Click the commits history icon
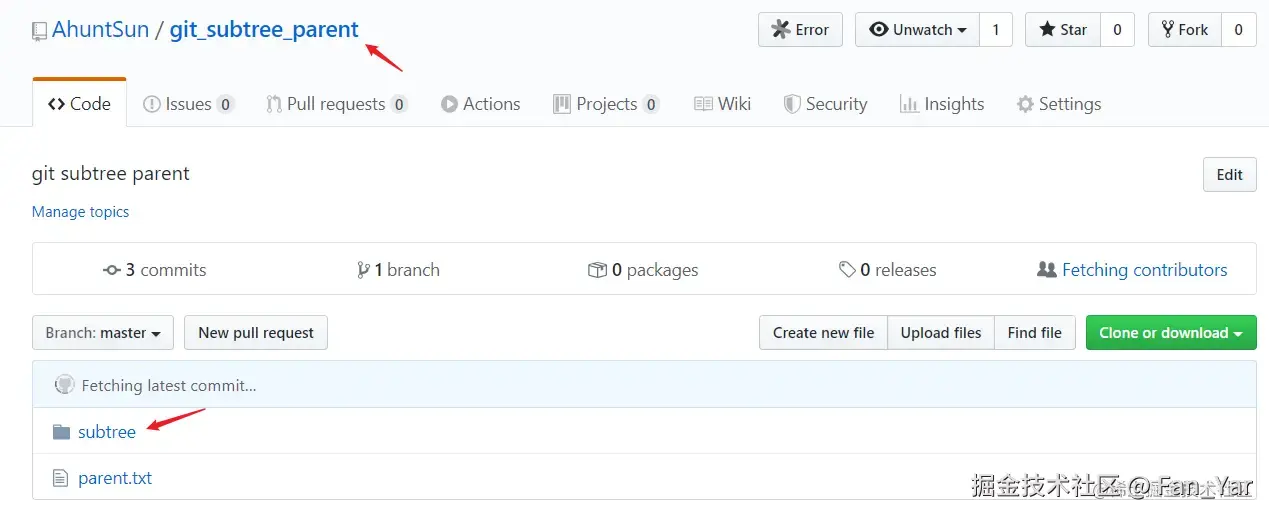 (x=112, y=270)
